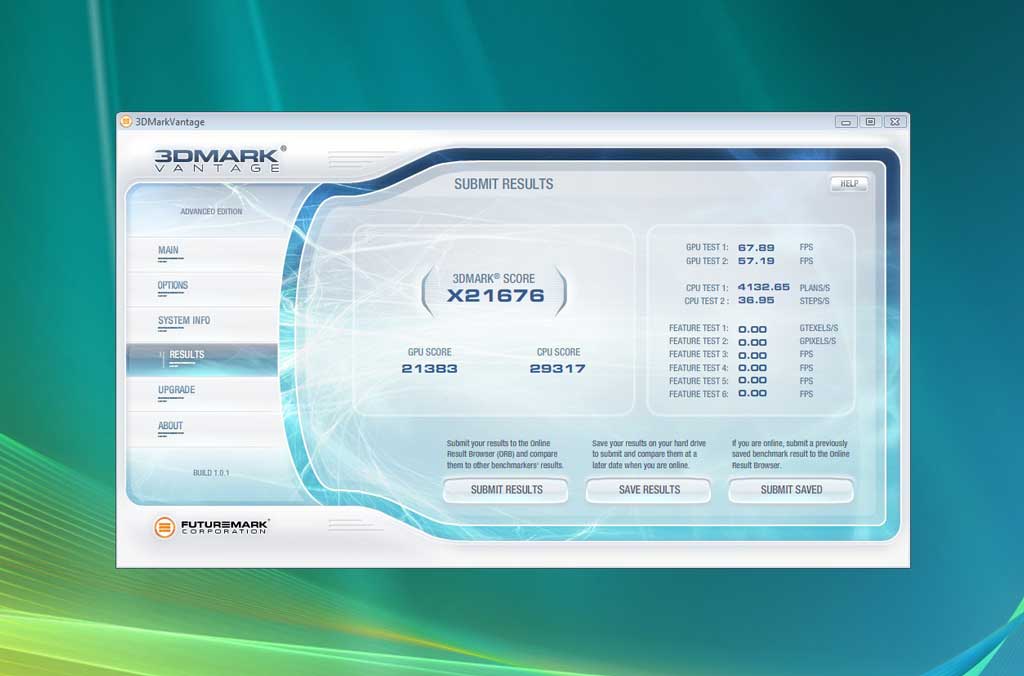Minimize the 3DMarkVantage window
The width and height of the screenshot is (1024, 676).
pyautogui.click(x=846, y=122)
